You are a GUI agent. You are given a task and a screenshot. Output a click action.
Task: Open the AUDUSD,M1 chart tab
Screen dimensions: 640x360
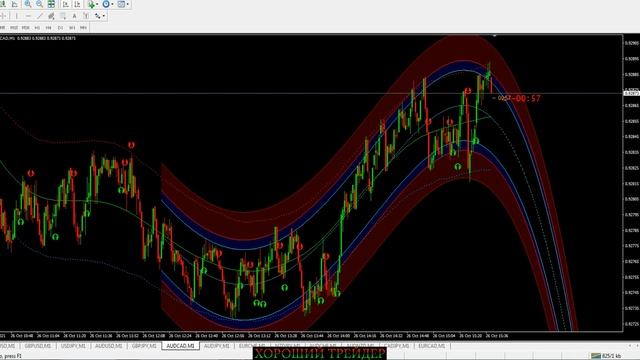coord(109,346)
